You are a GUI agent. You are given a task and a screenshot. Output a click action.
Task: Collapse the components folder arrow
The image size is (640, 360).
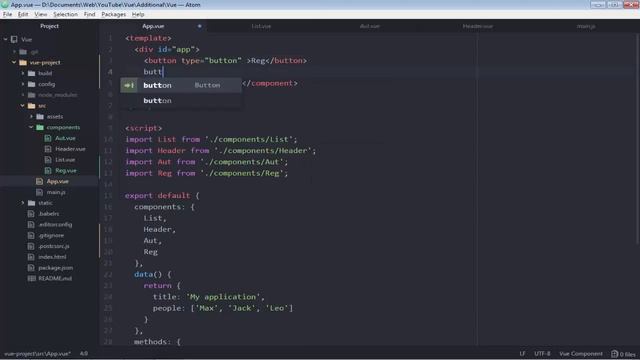pyautogui.click(x=31, y=127)
